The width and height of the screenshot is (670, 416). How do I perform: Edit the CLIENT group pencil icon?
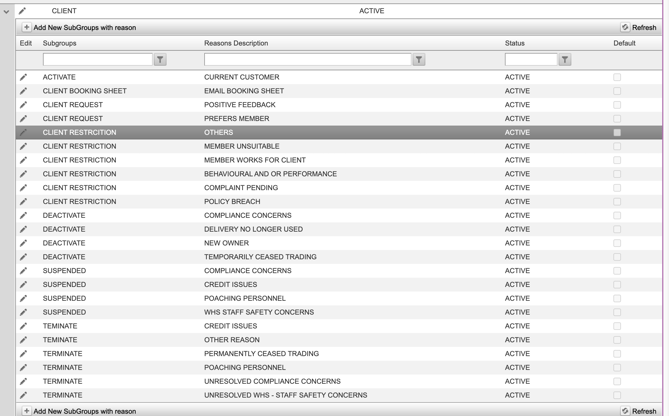coord(22,11)
